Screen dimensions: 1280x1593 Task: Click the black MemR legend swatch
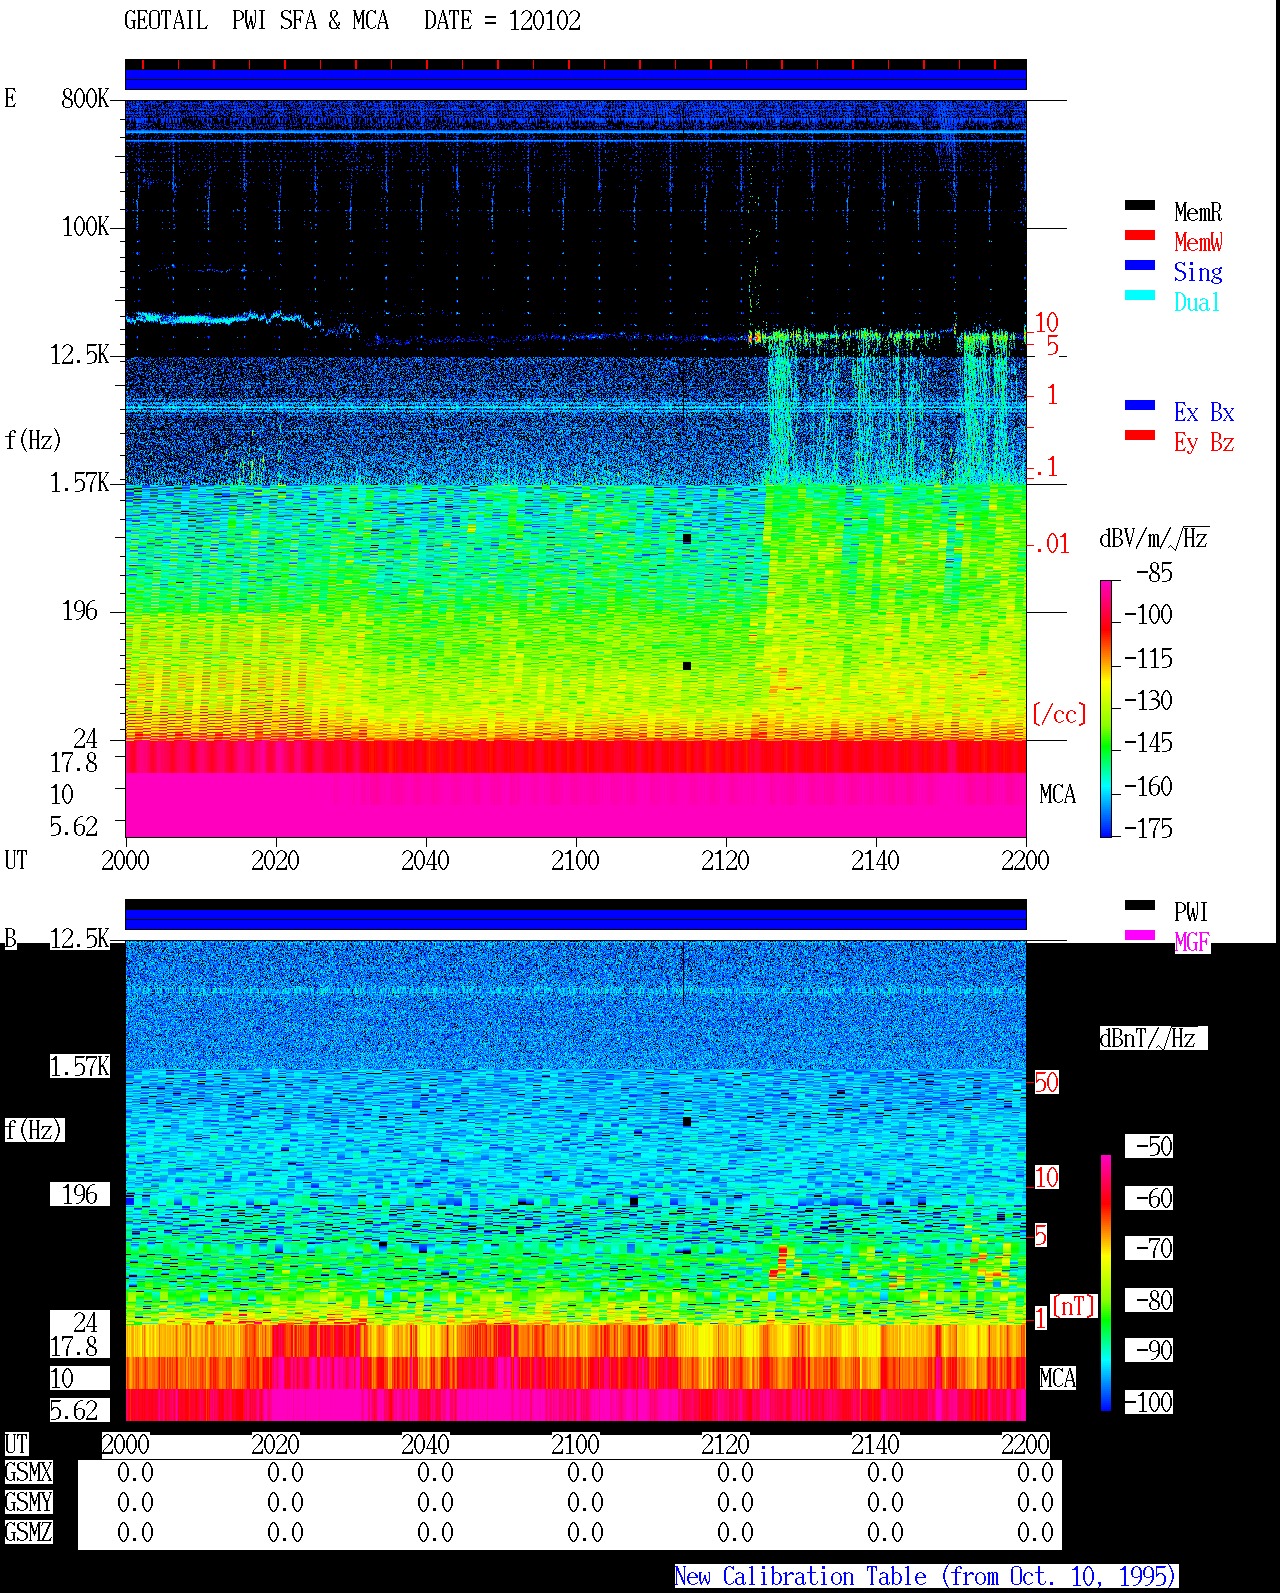(1140, 205)
